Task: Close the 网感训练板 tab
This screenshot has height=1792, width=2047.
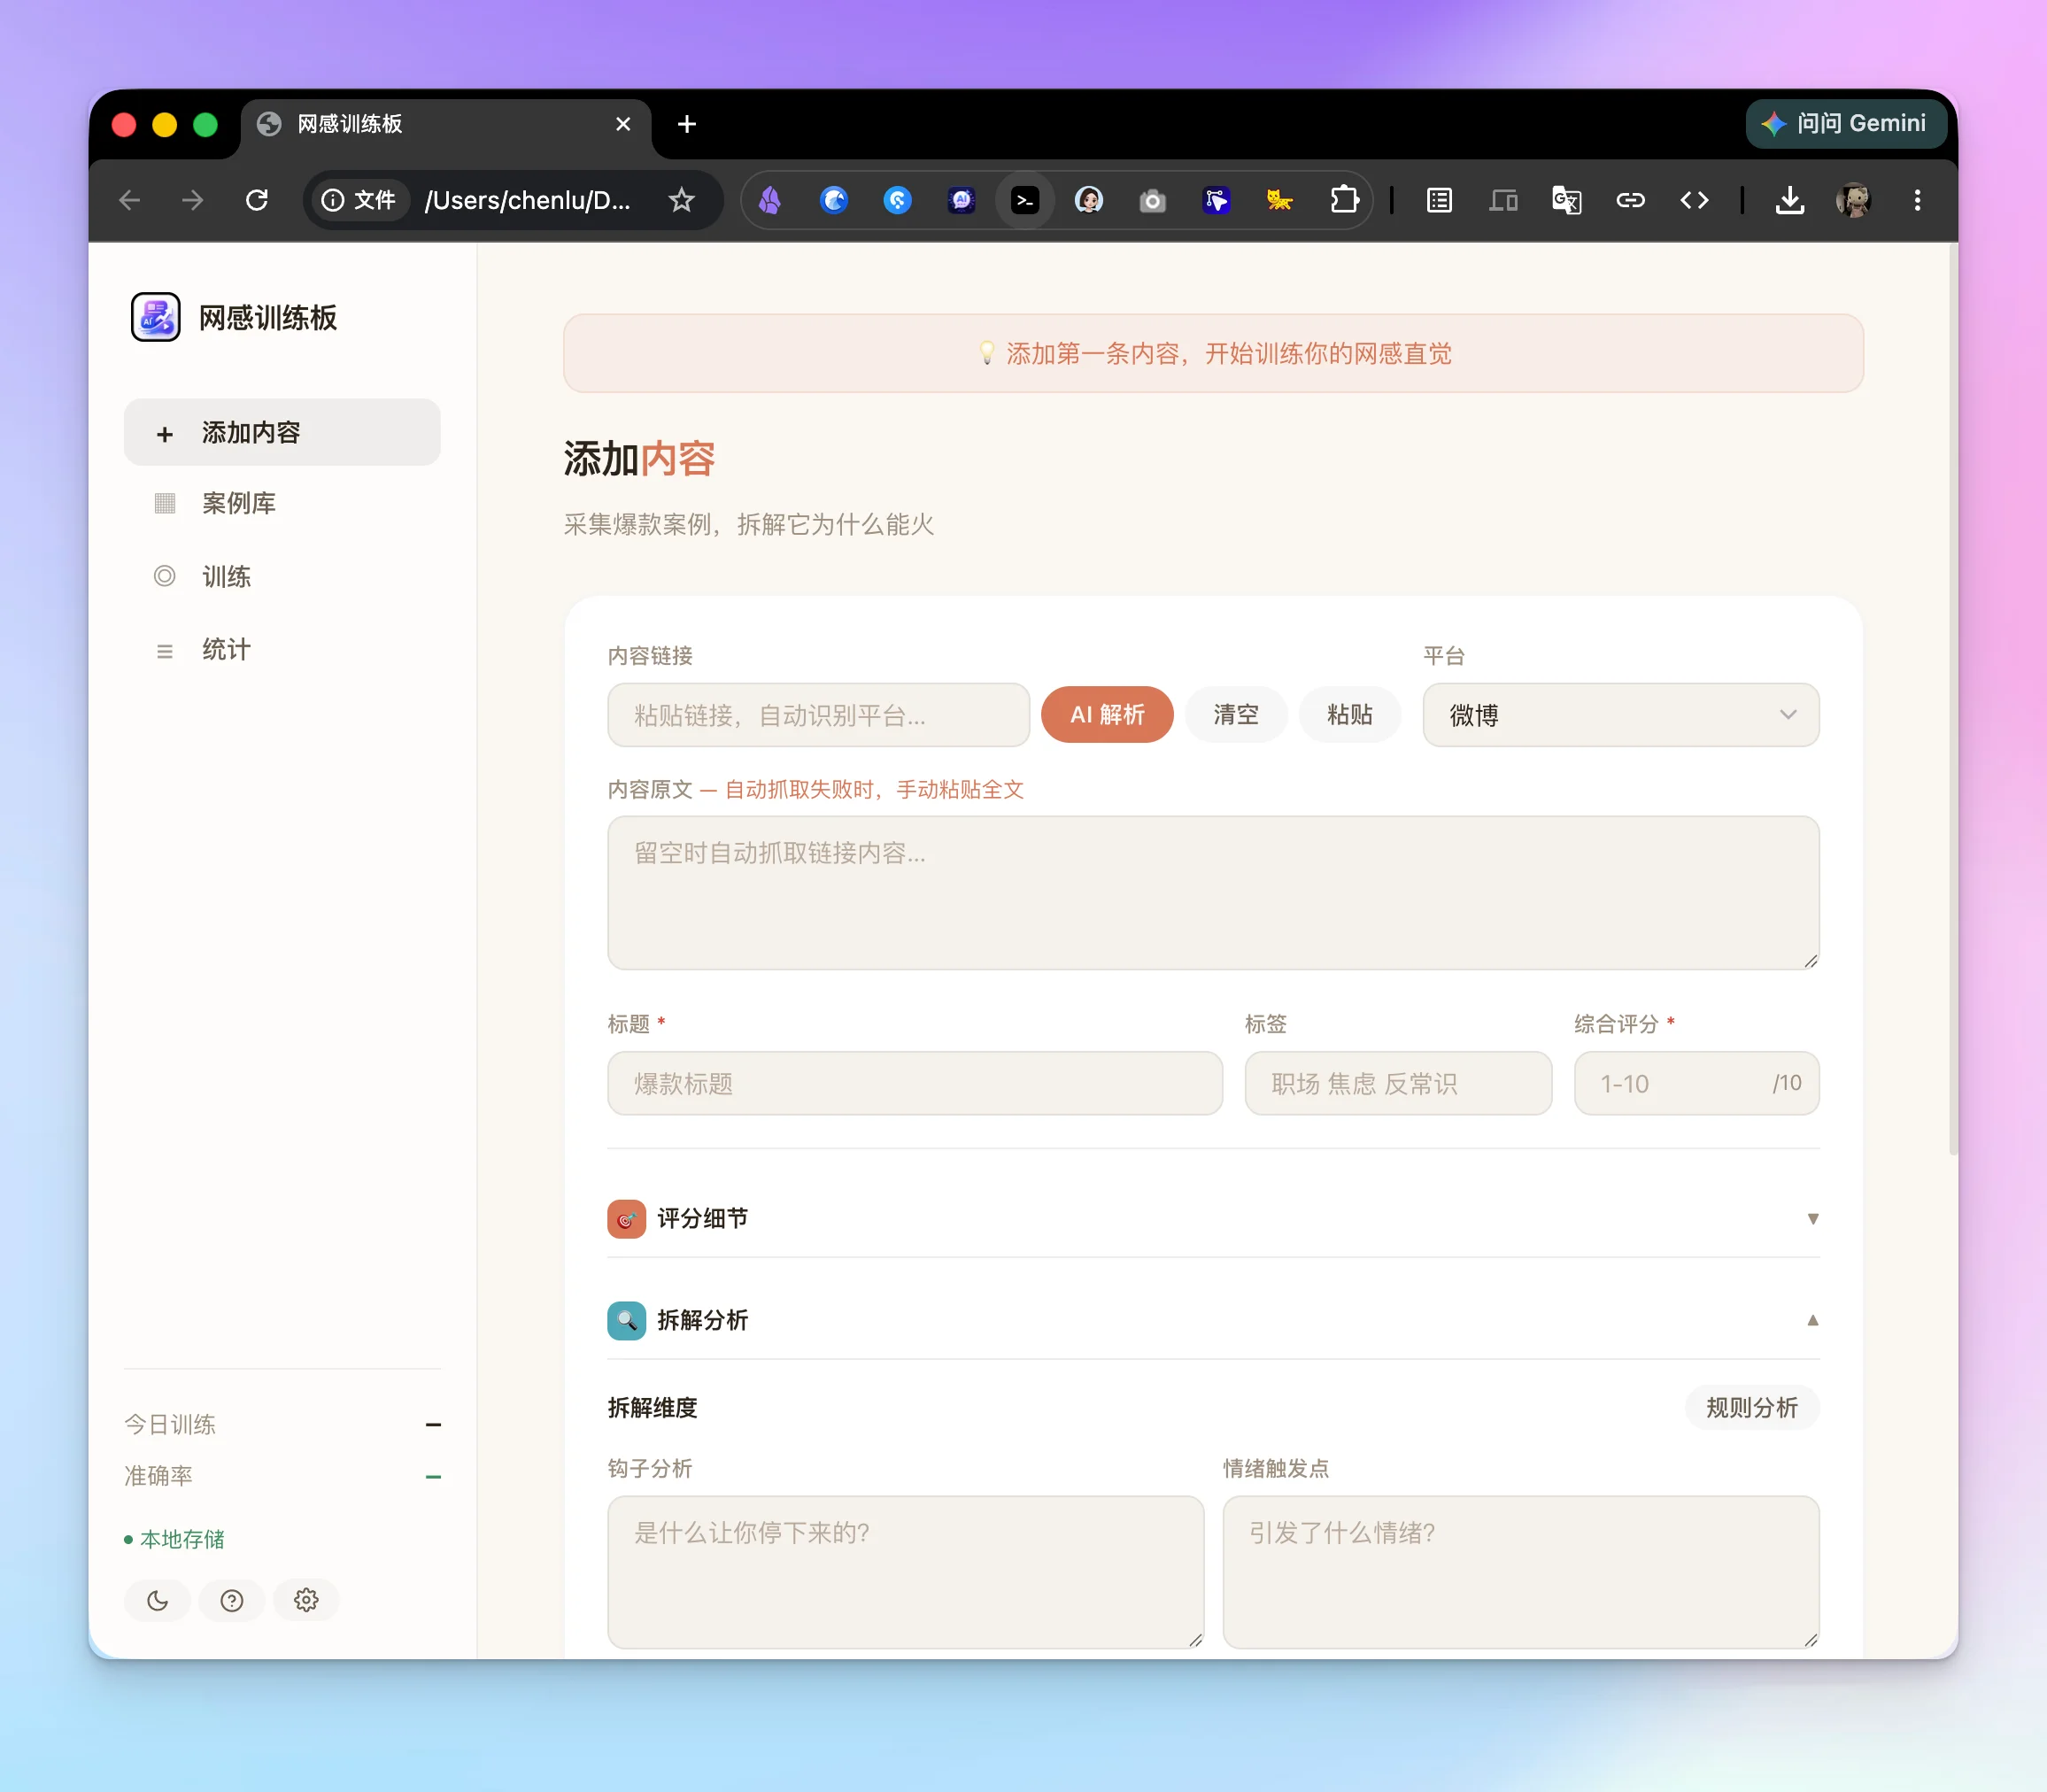Action: click(x=623, y=124)
